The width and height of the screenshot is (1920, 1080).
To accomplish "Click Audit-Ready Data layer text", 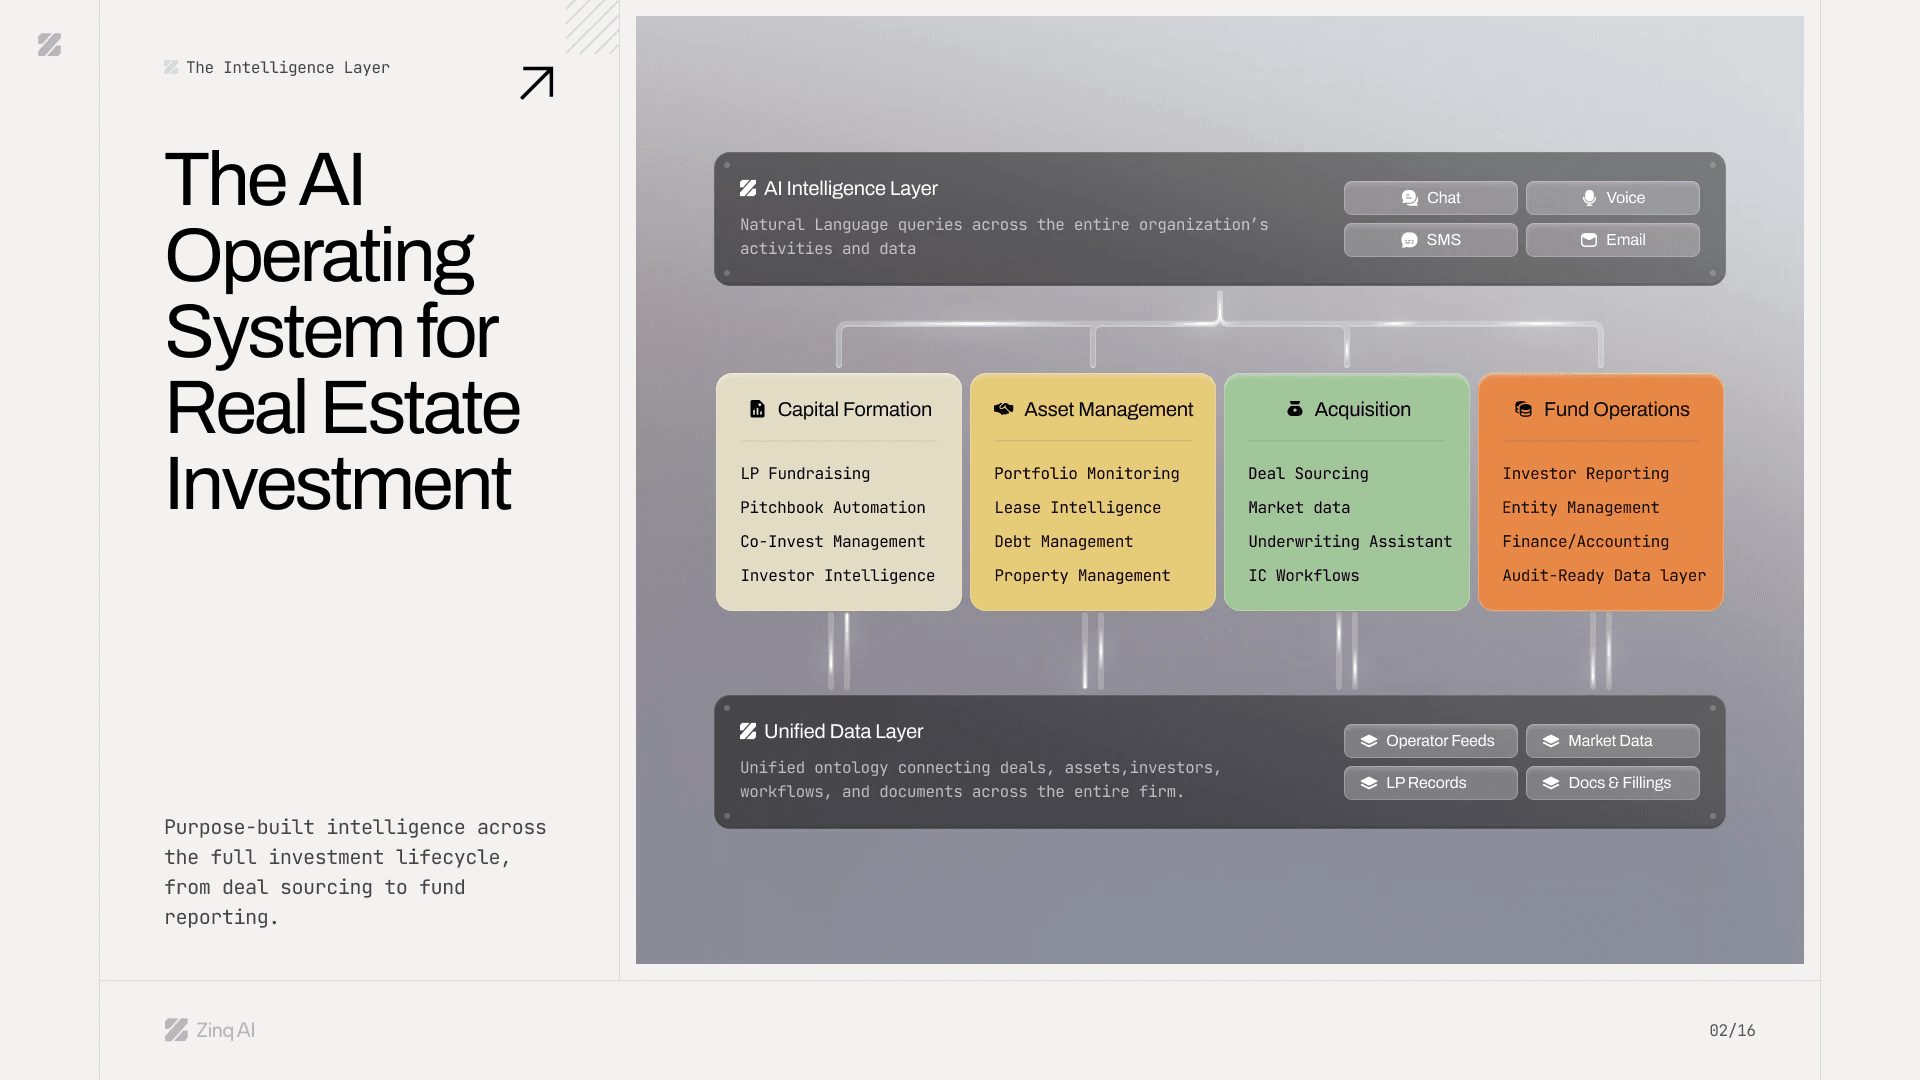I will (x=1604, y=576).
